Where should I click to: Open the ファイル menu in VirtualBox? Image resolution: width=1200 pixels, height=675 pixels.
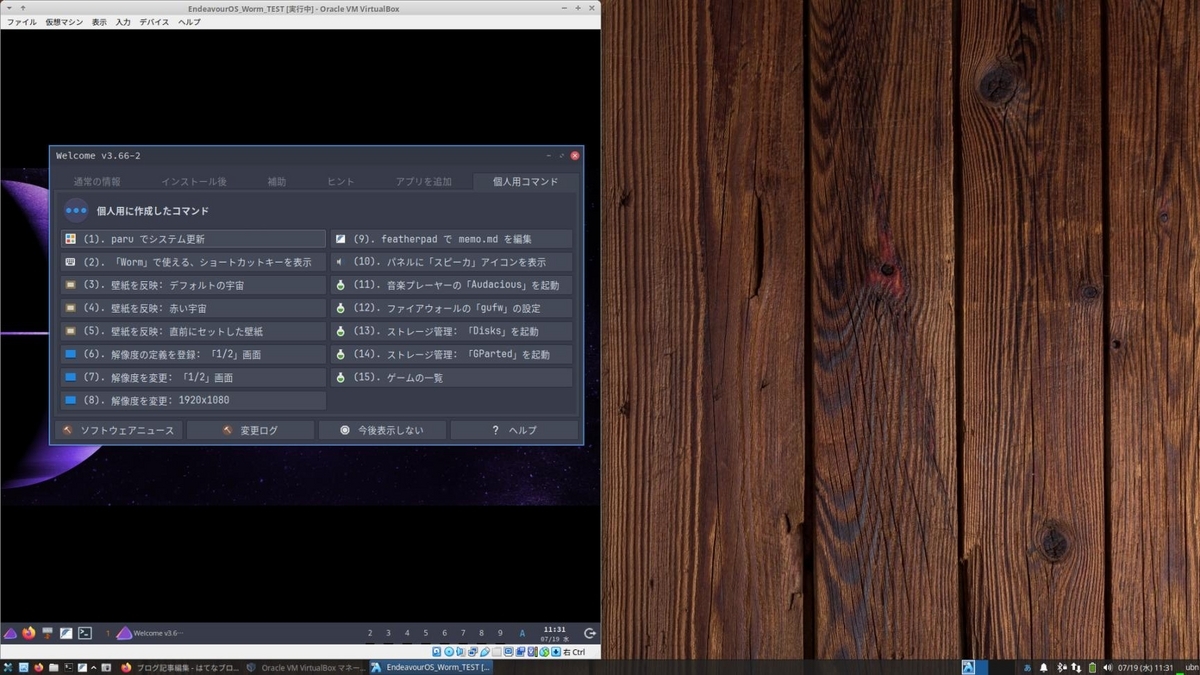coord(21,22)
